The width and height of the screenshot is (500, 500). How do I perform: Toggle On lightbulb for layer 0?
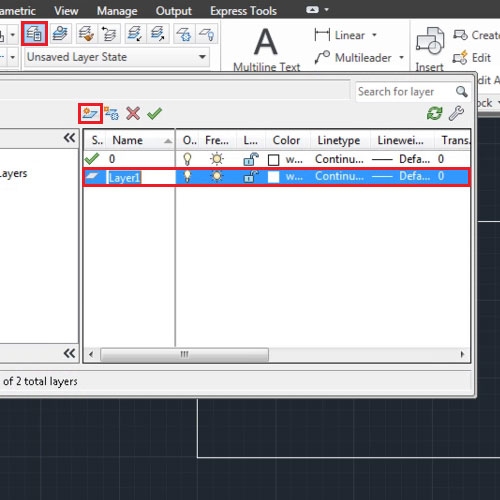[187, 159]
